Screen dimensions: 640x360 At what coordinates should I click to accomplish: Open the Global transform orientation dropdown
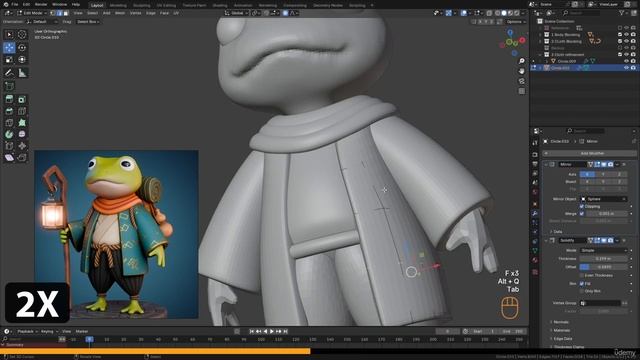tap(236, 13)
